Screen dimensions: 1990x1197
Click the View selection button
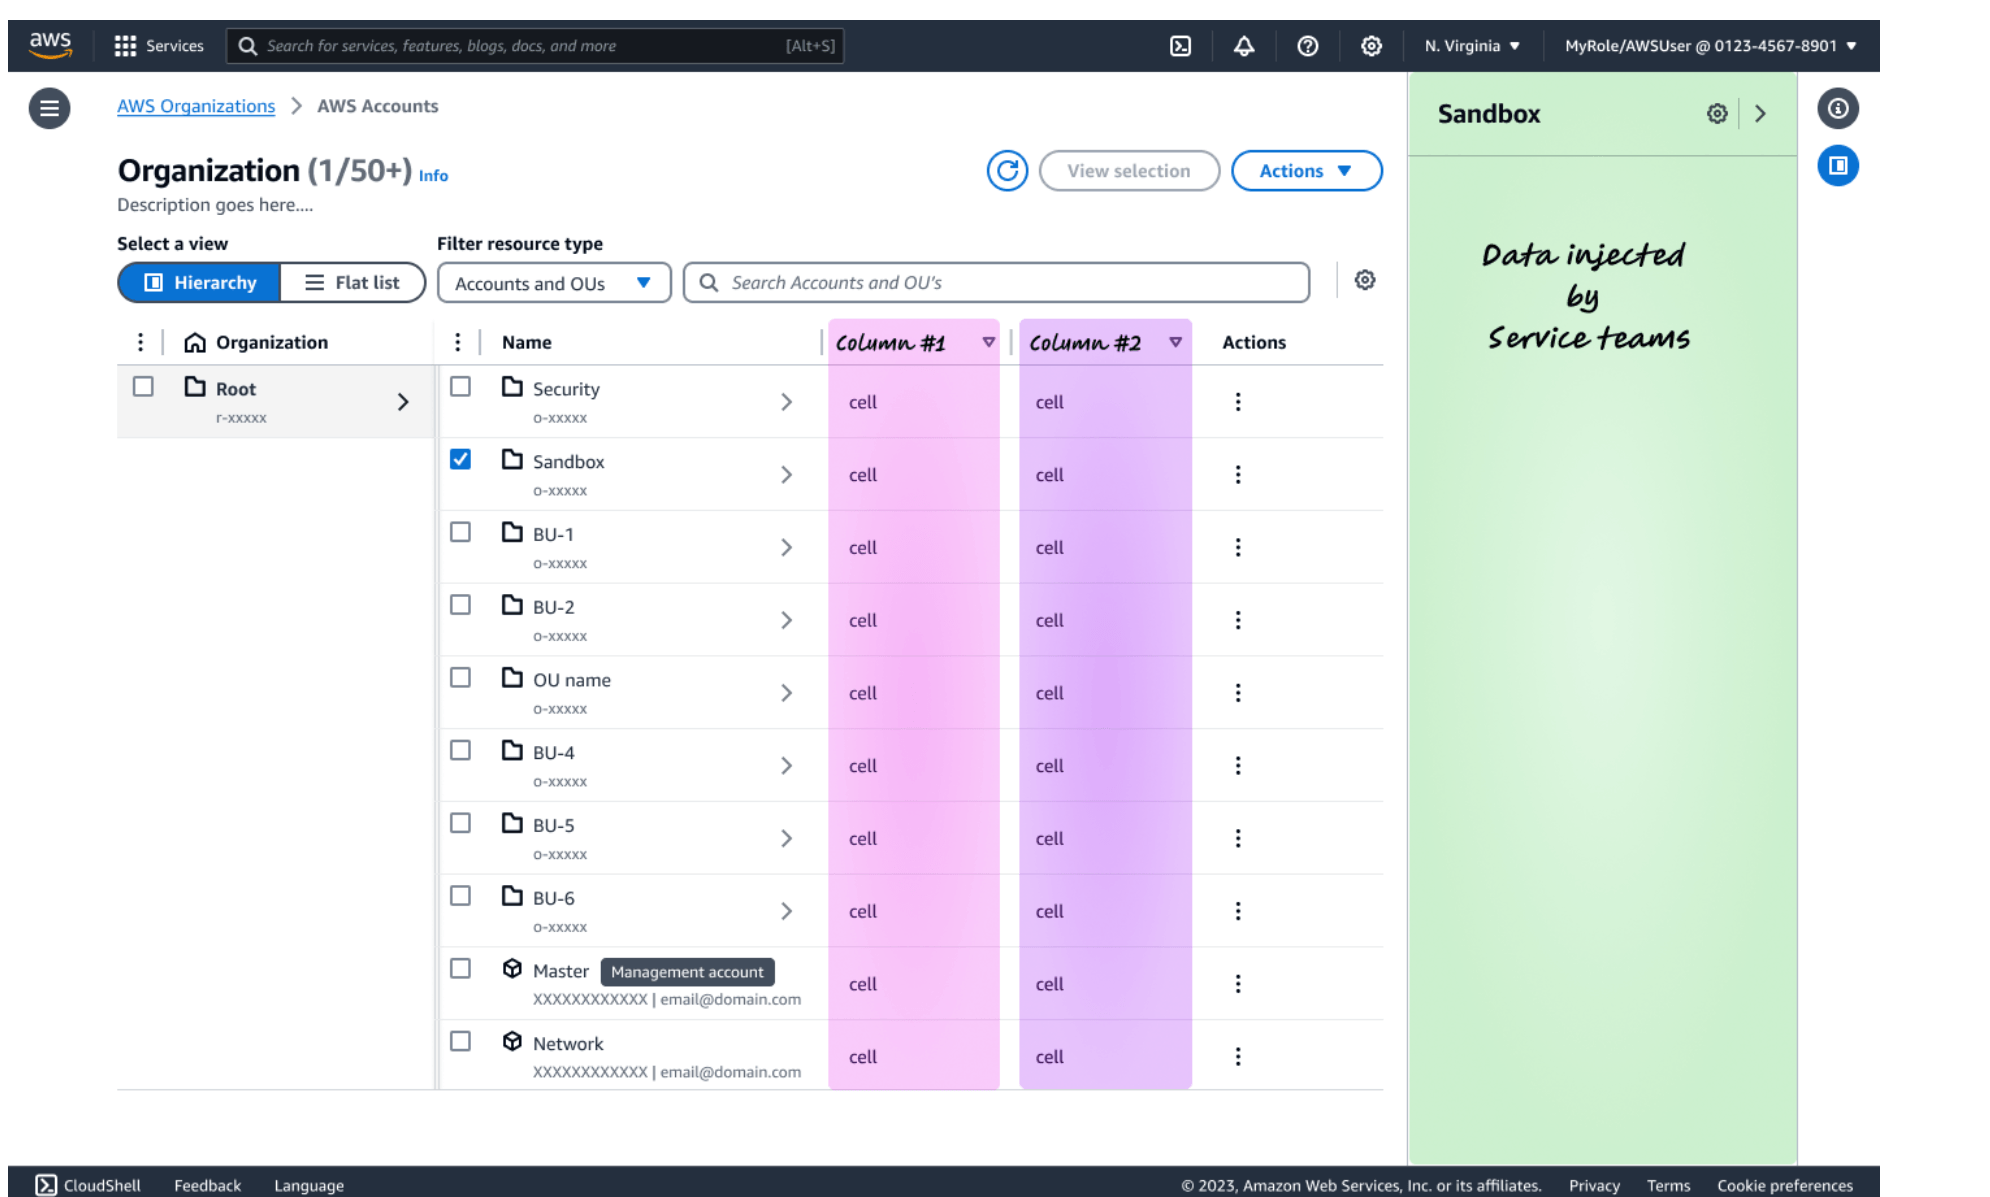(x=1129, y=171)
